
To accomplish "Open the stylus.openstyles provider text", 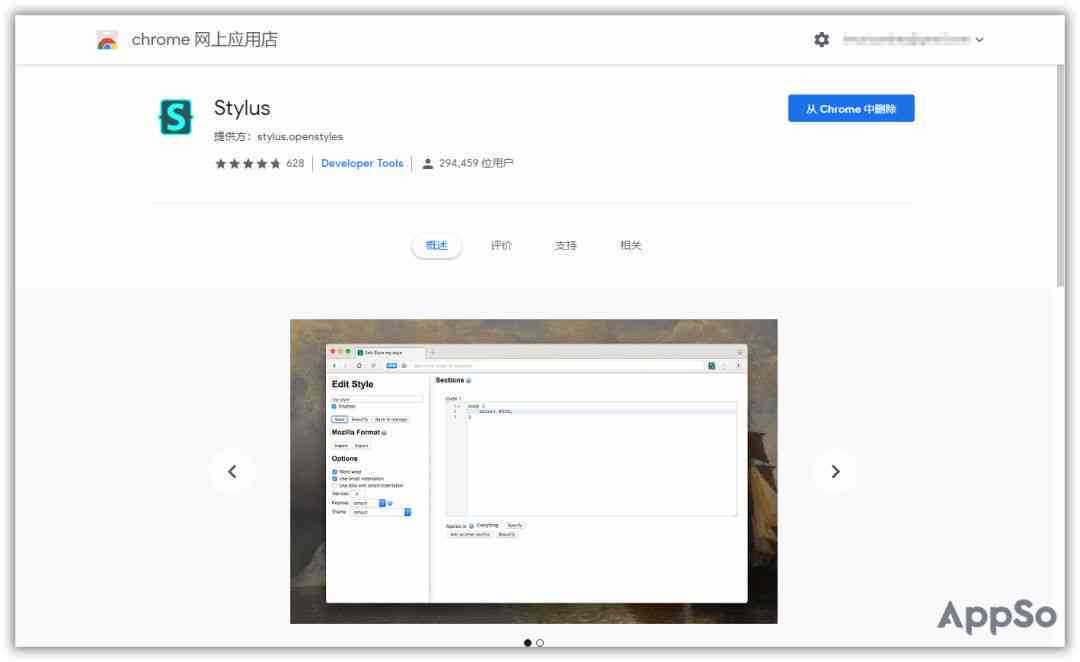I will click(x=300, y=136).
